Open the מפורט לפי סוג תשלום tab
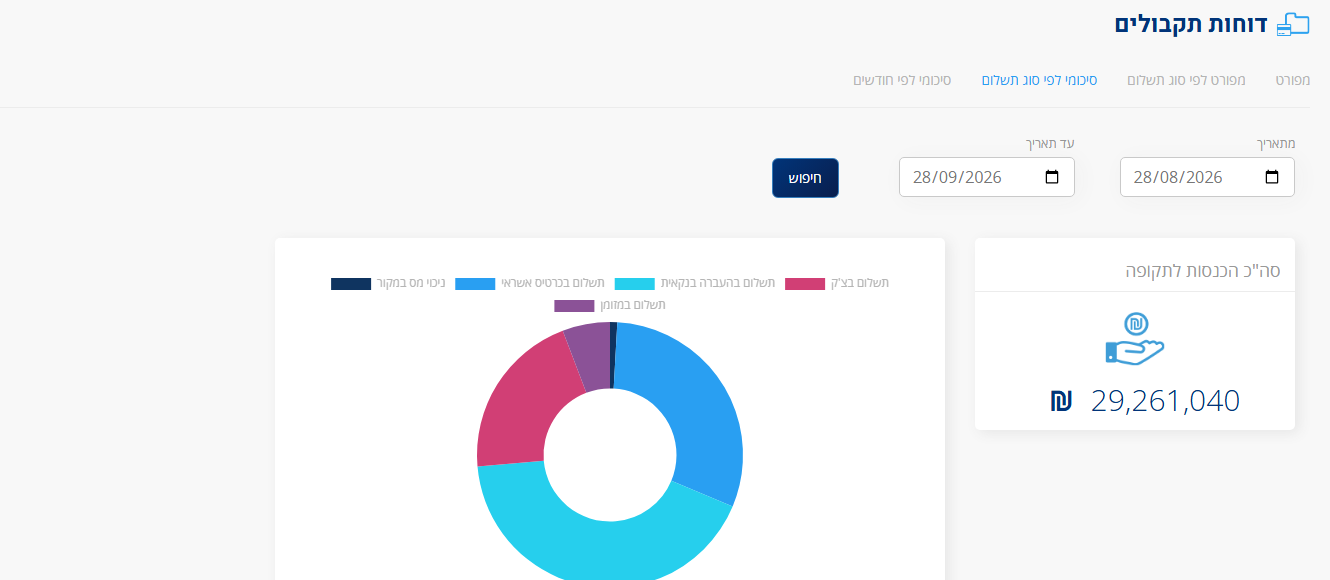The width and height of the screenshot is (1330, 580). 1186,79
